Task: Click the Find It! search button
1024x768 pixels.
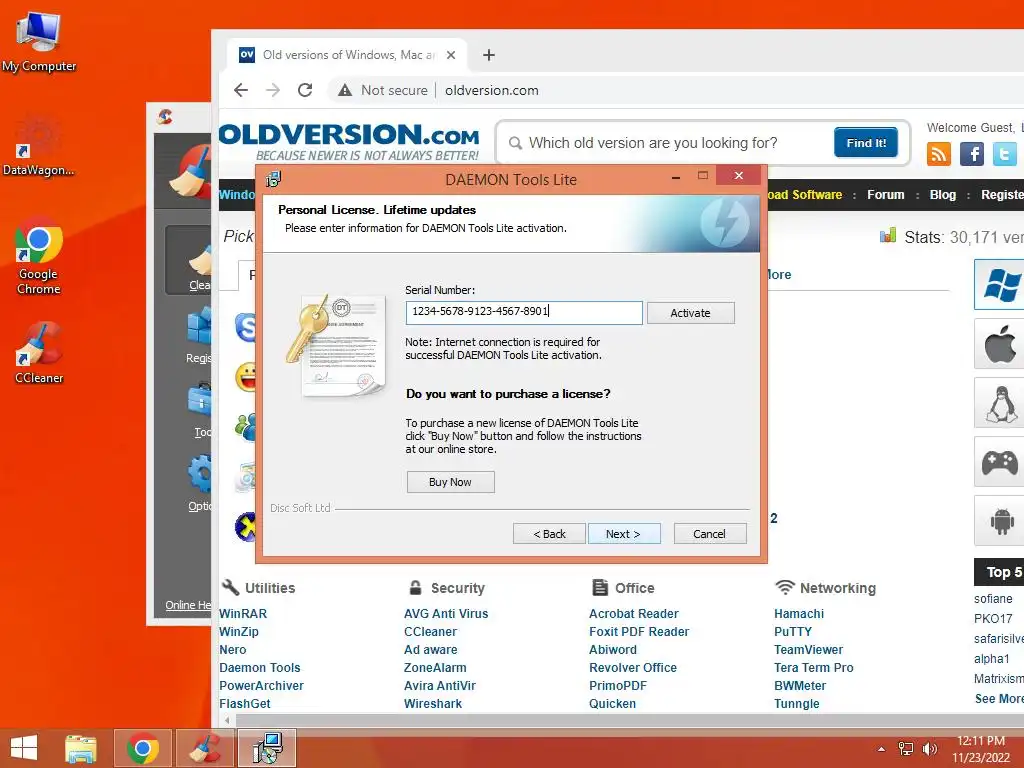Action: [865, 142]
